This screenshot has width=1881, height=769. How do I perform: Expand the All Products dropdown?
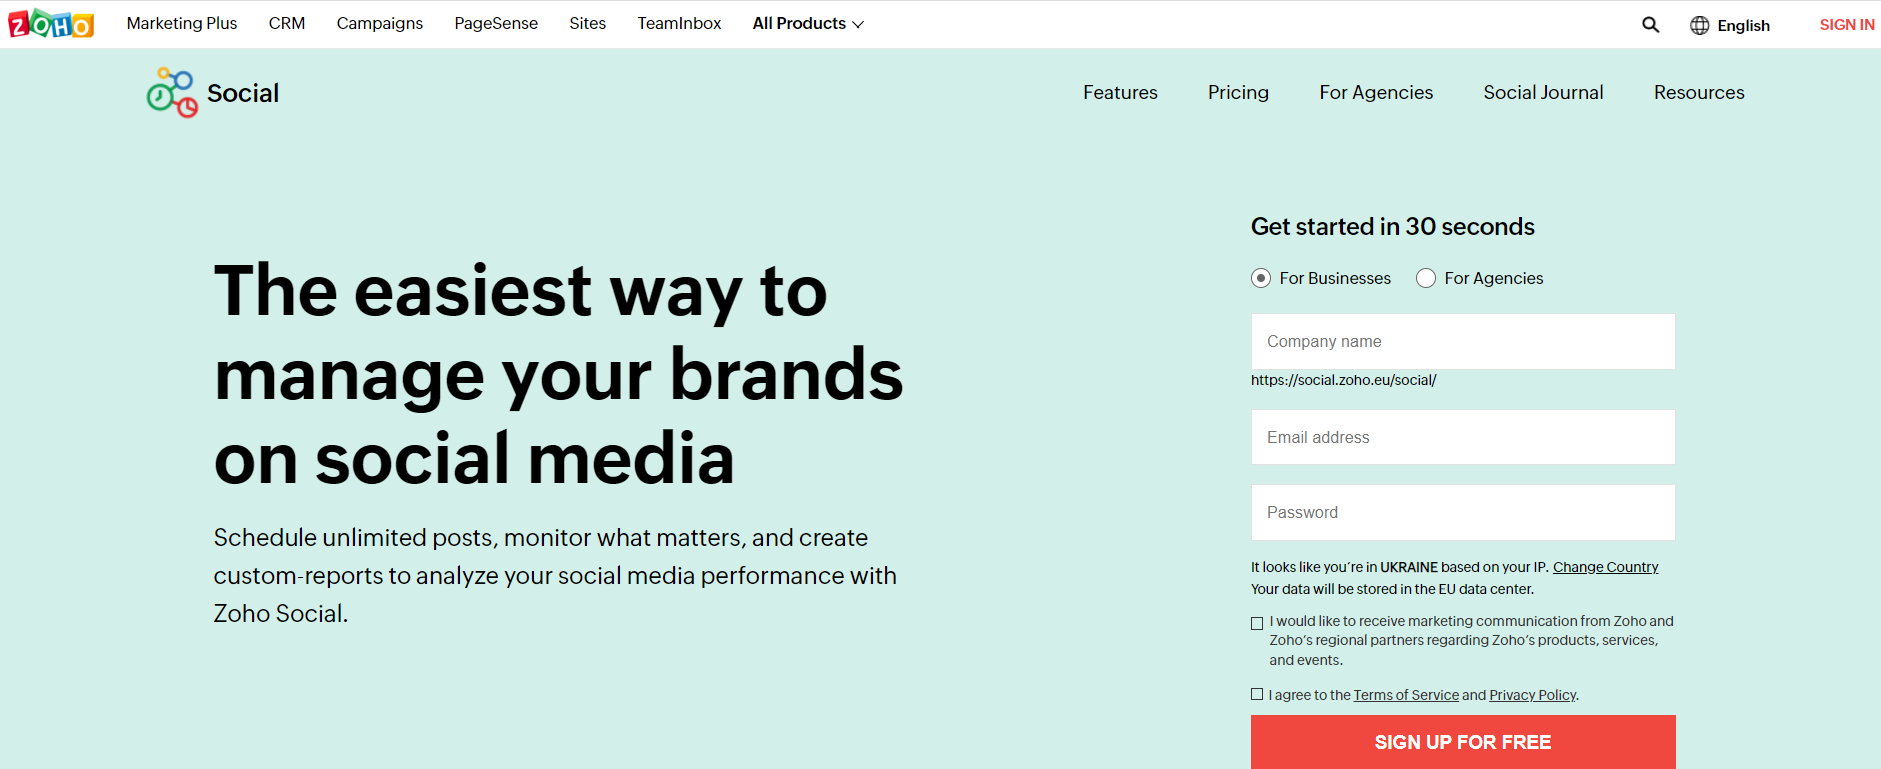coord(808,23)
